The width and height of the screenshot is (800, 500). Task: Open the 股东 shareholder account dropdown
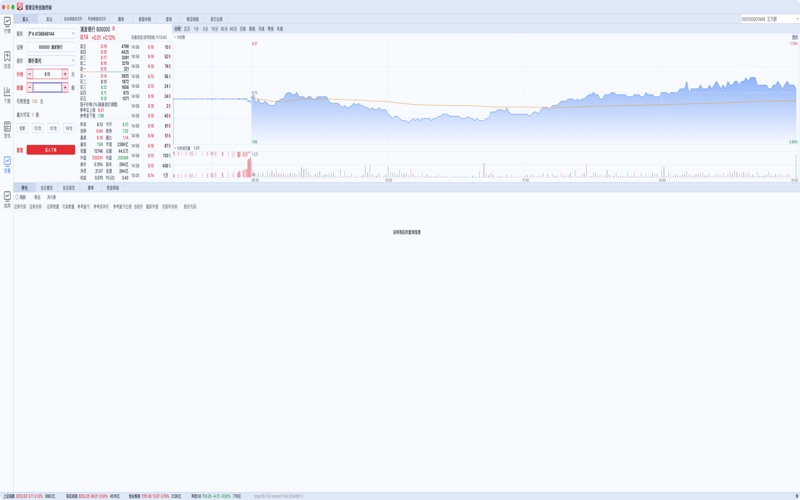click(51, 34)
